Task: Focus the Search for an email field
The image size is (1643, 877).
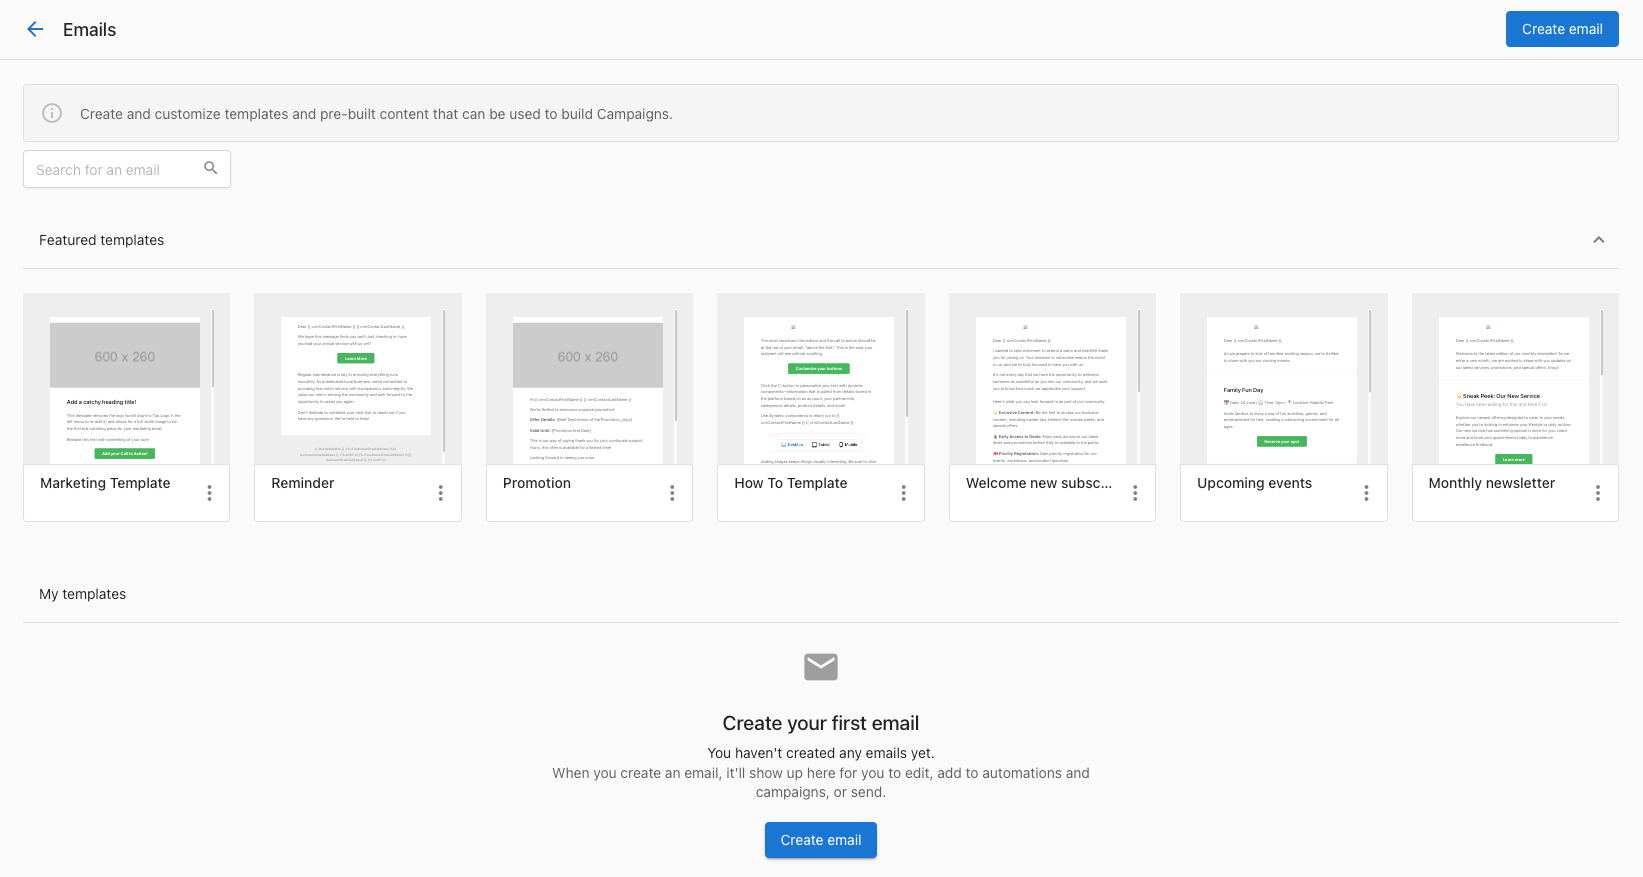Action: pos(115,170)
